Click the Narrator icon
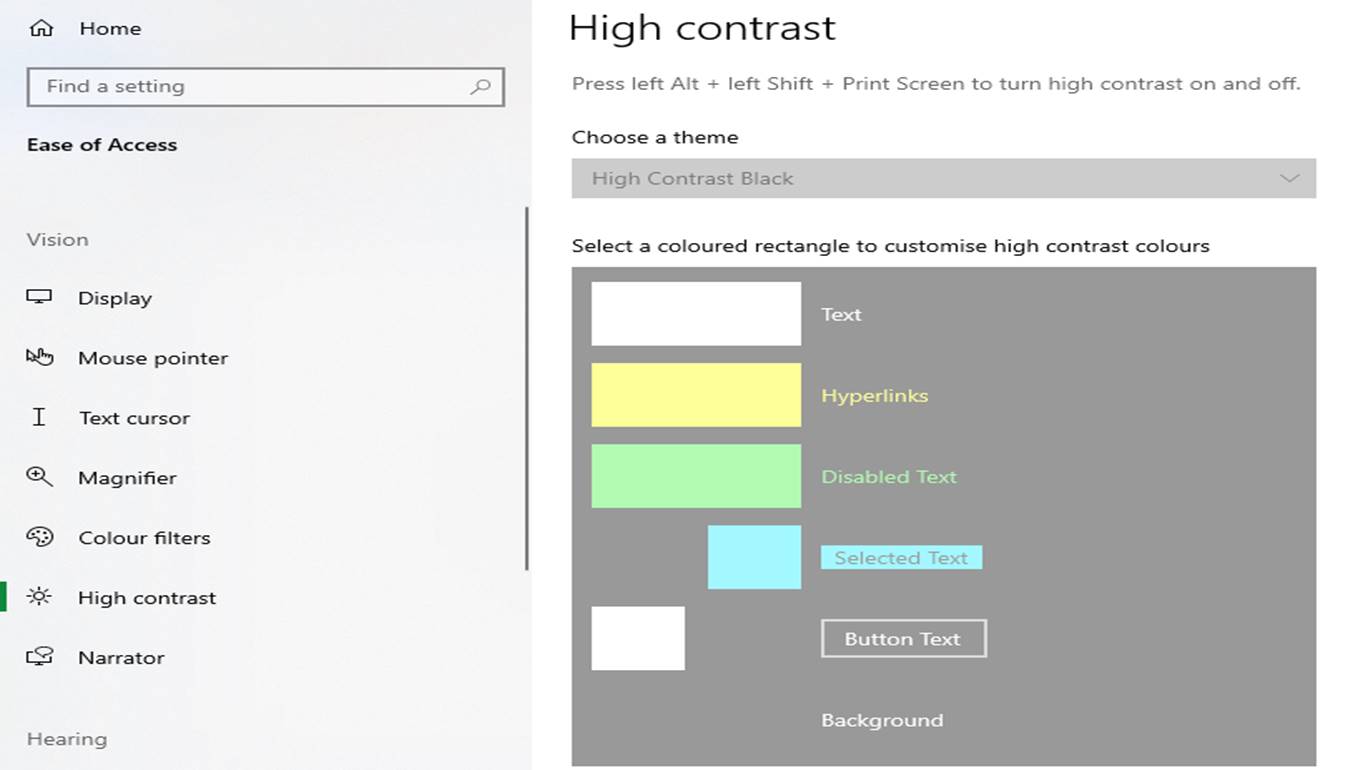1365x770 pixels. point(40,657)
